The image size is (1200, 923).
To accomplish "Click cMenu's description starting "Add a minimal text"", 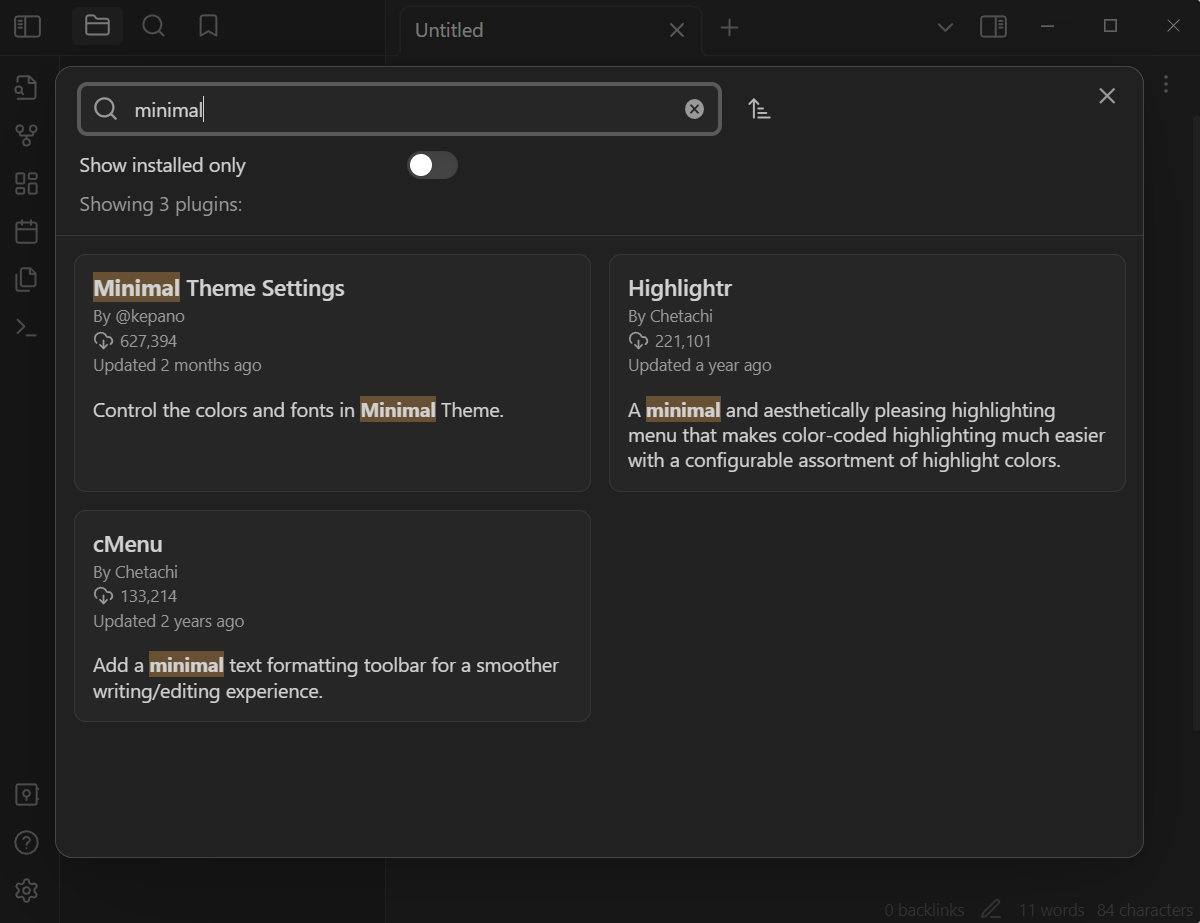I will click(x=326, y=678).
